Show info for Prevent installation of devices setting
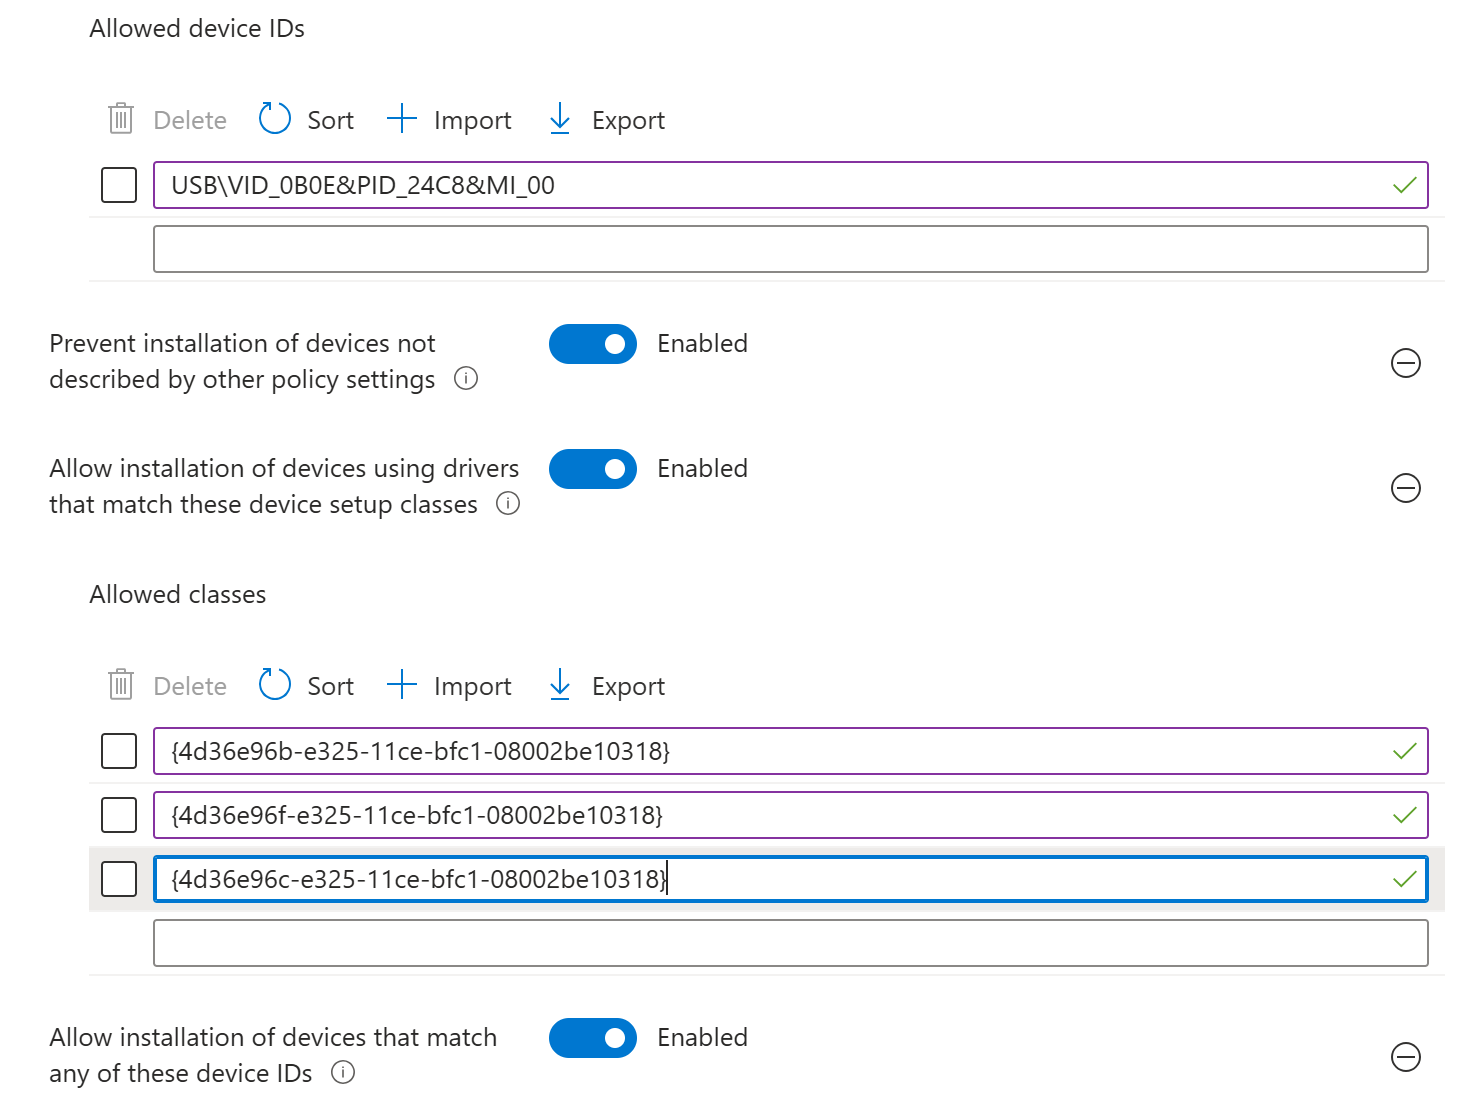 [x=466, y=379]
